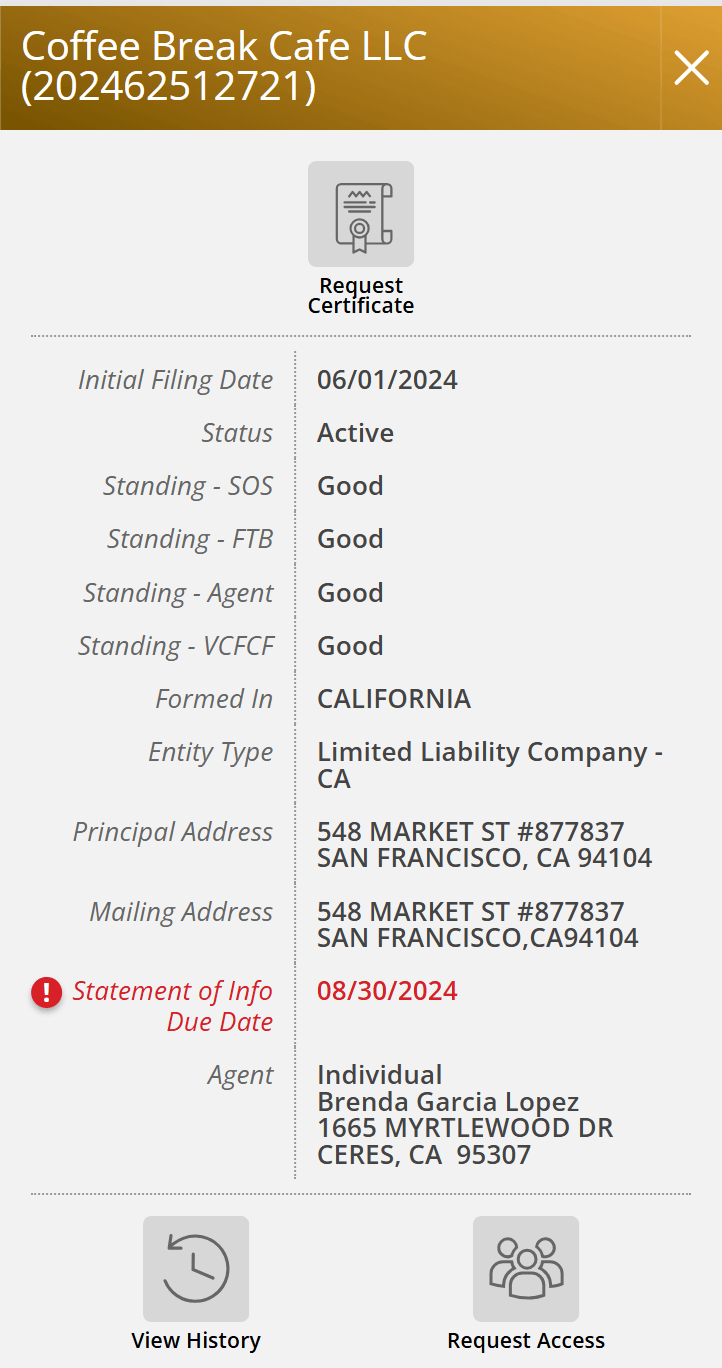Click the Standing - VCFCF Good value

tap(350, 646)
